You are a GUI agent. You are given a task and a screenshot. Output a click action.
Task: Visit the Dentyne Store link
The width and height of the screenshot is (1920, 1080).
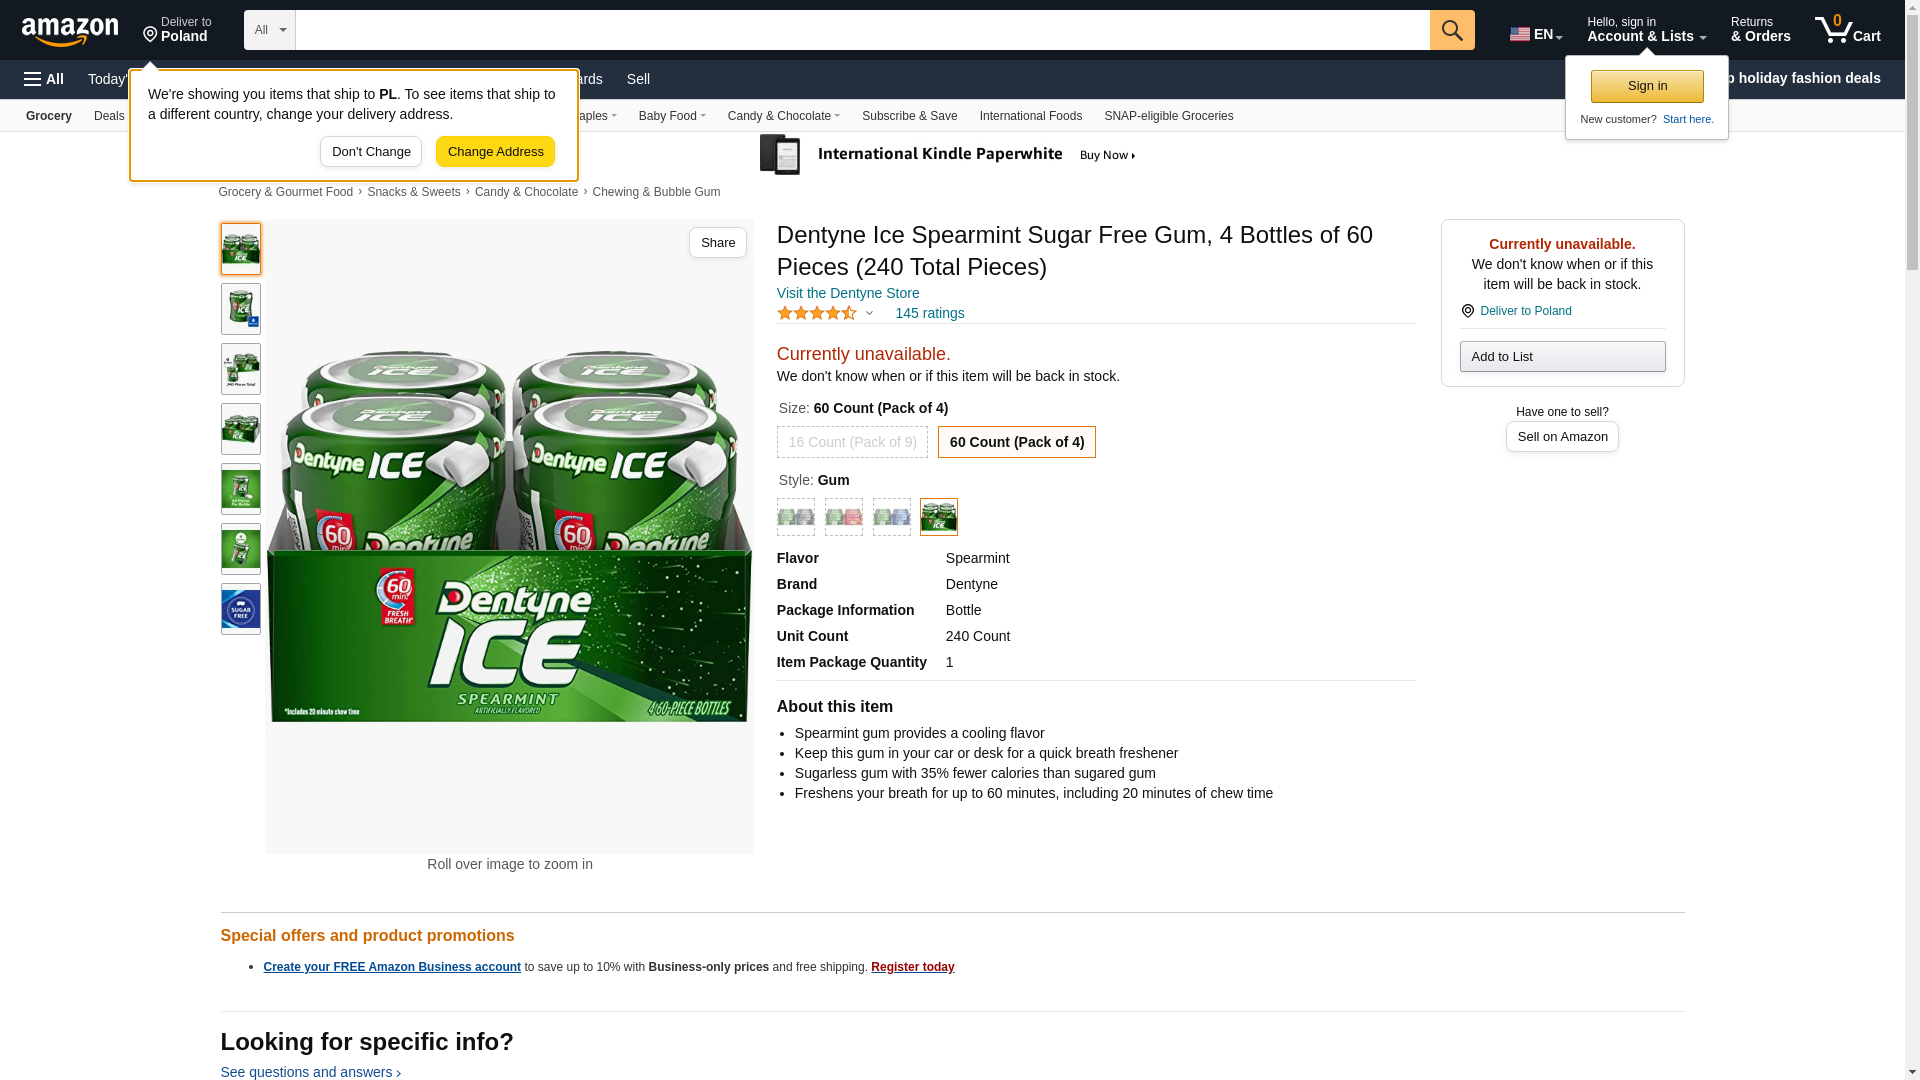click(847, 293)
